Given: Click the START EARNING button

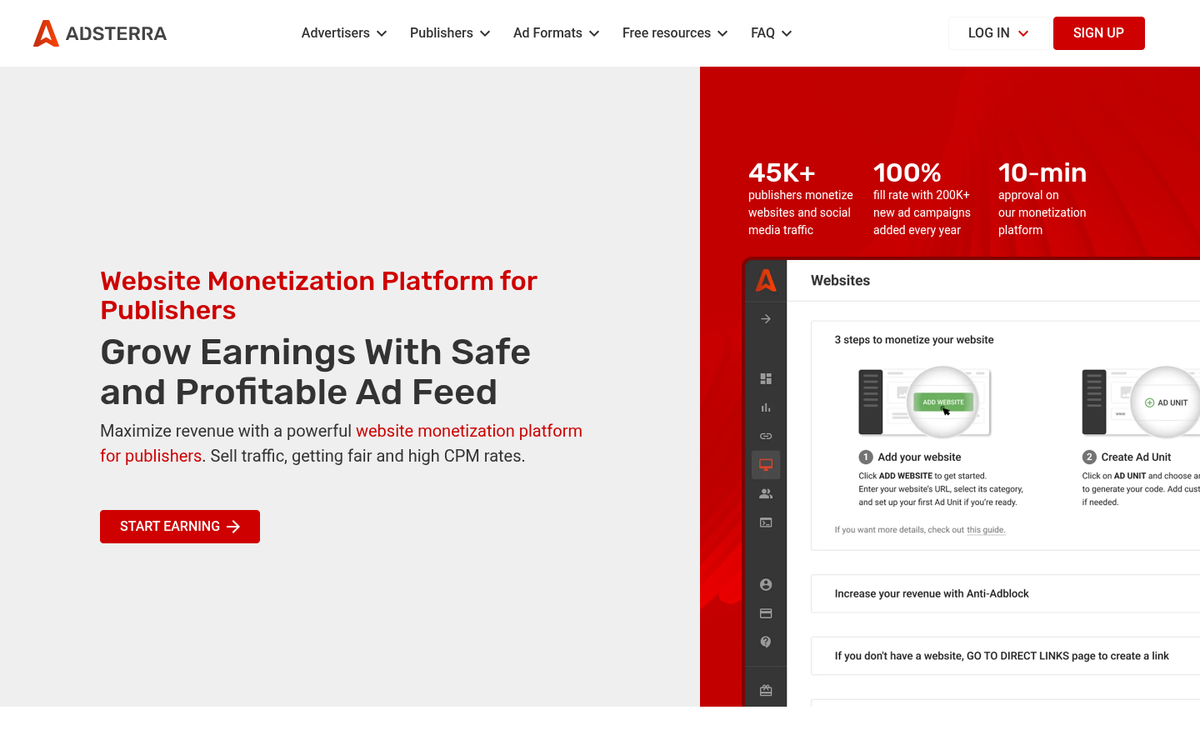Looking at the screenshot, I should click(180, 526).
